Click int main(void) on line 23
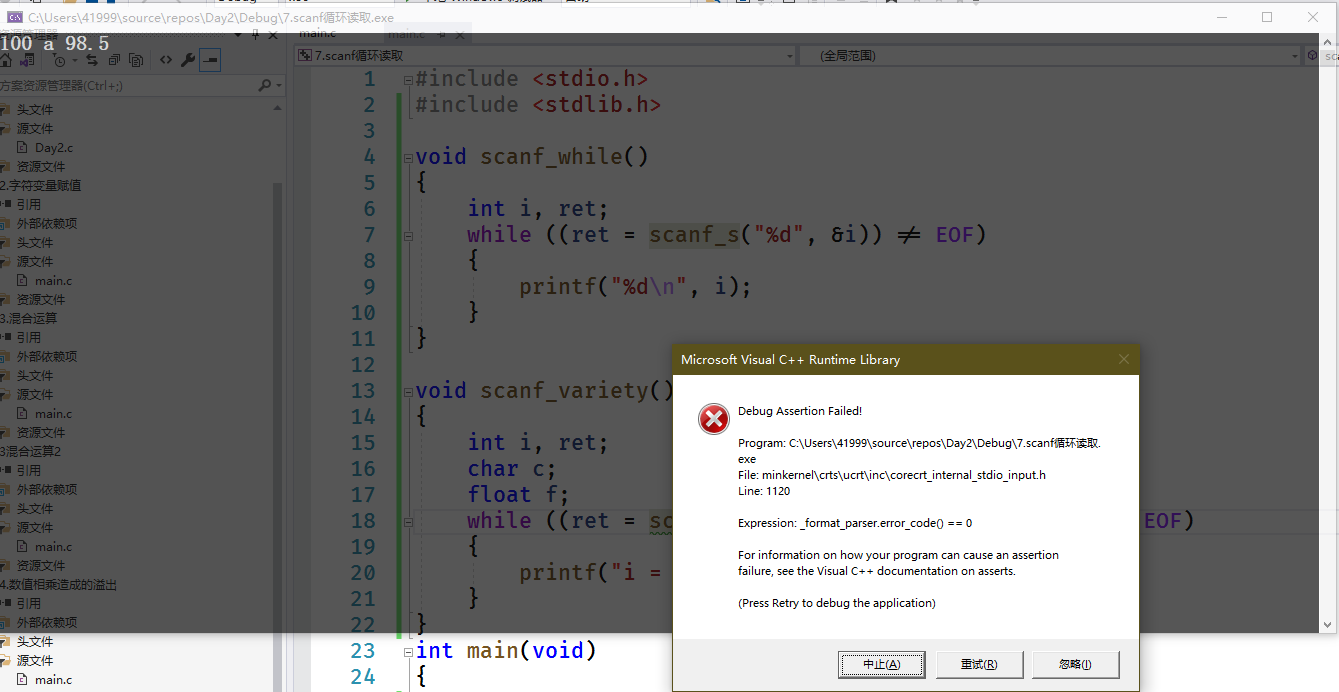Image resolution: width=1339 pixels, height=692 pixels. point(506,651)
